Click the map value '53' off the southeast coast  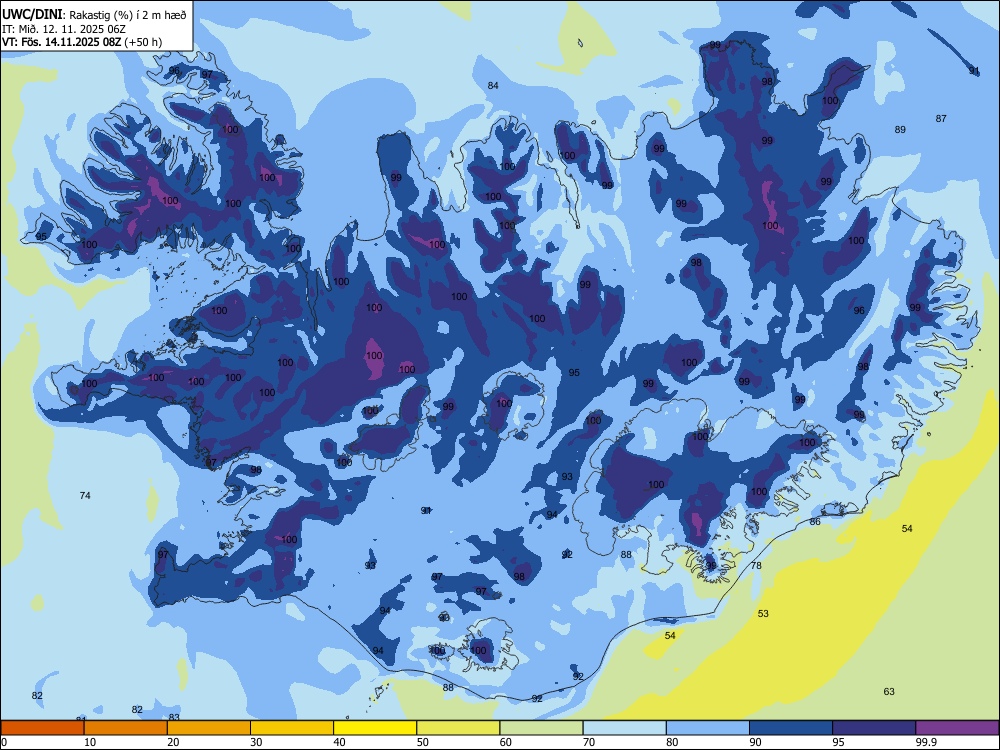click(x=763, y=614)
